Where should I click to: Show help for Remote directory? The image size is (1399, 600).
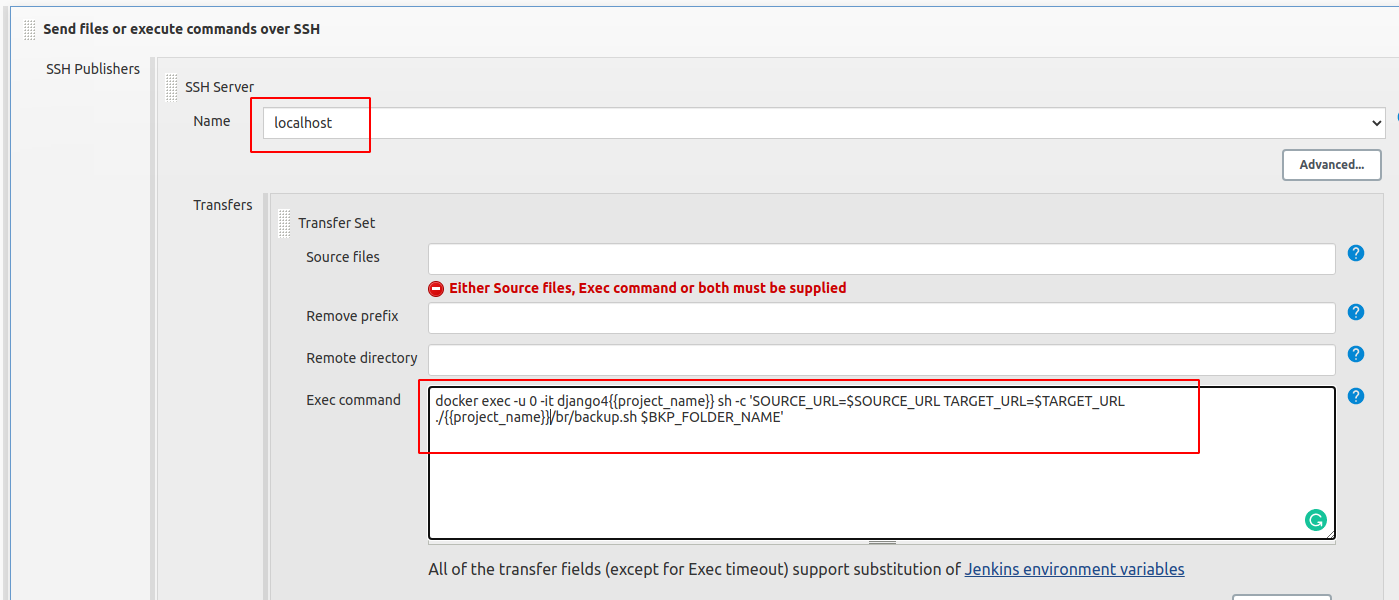1356,354
